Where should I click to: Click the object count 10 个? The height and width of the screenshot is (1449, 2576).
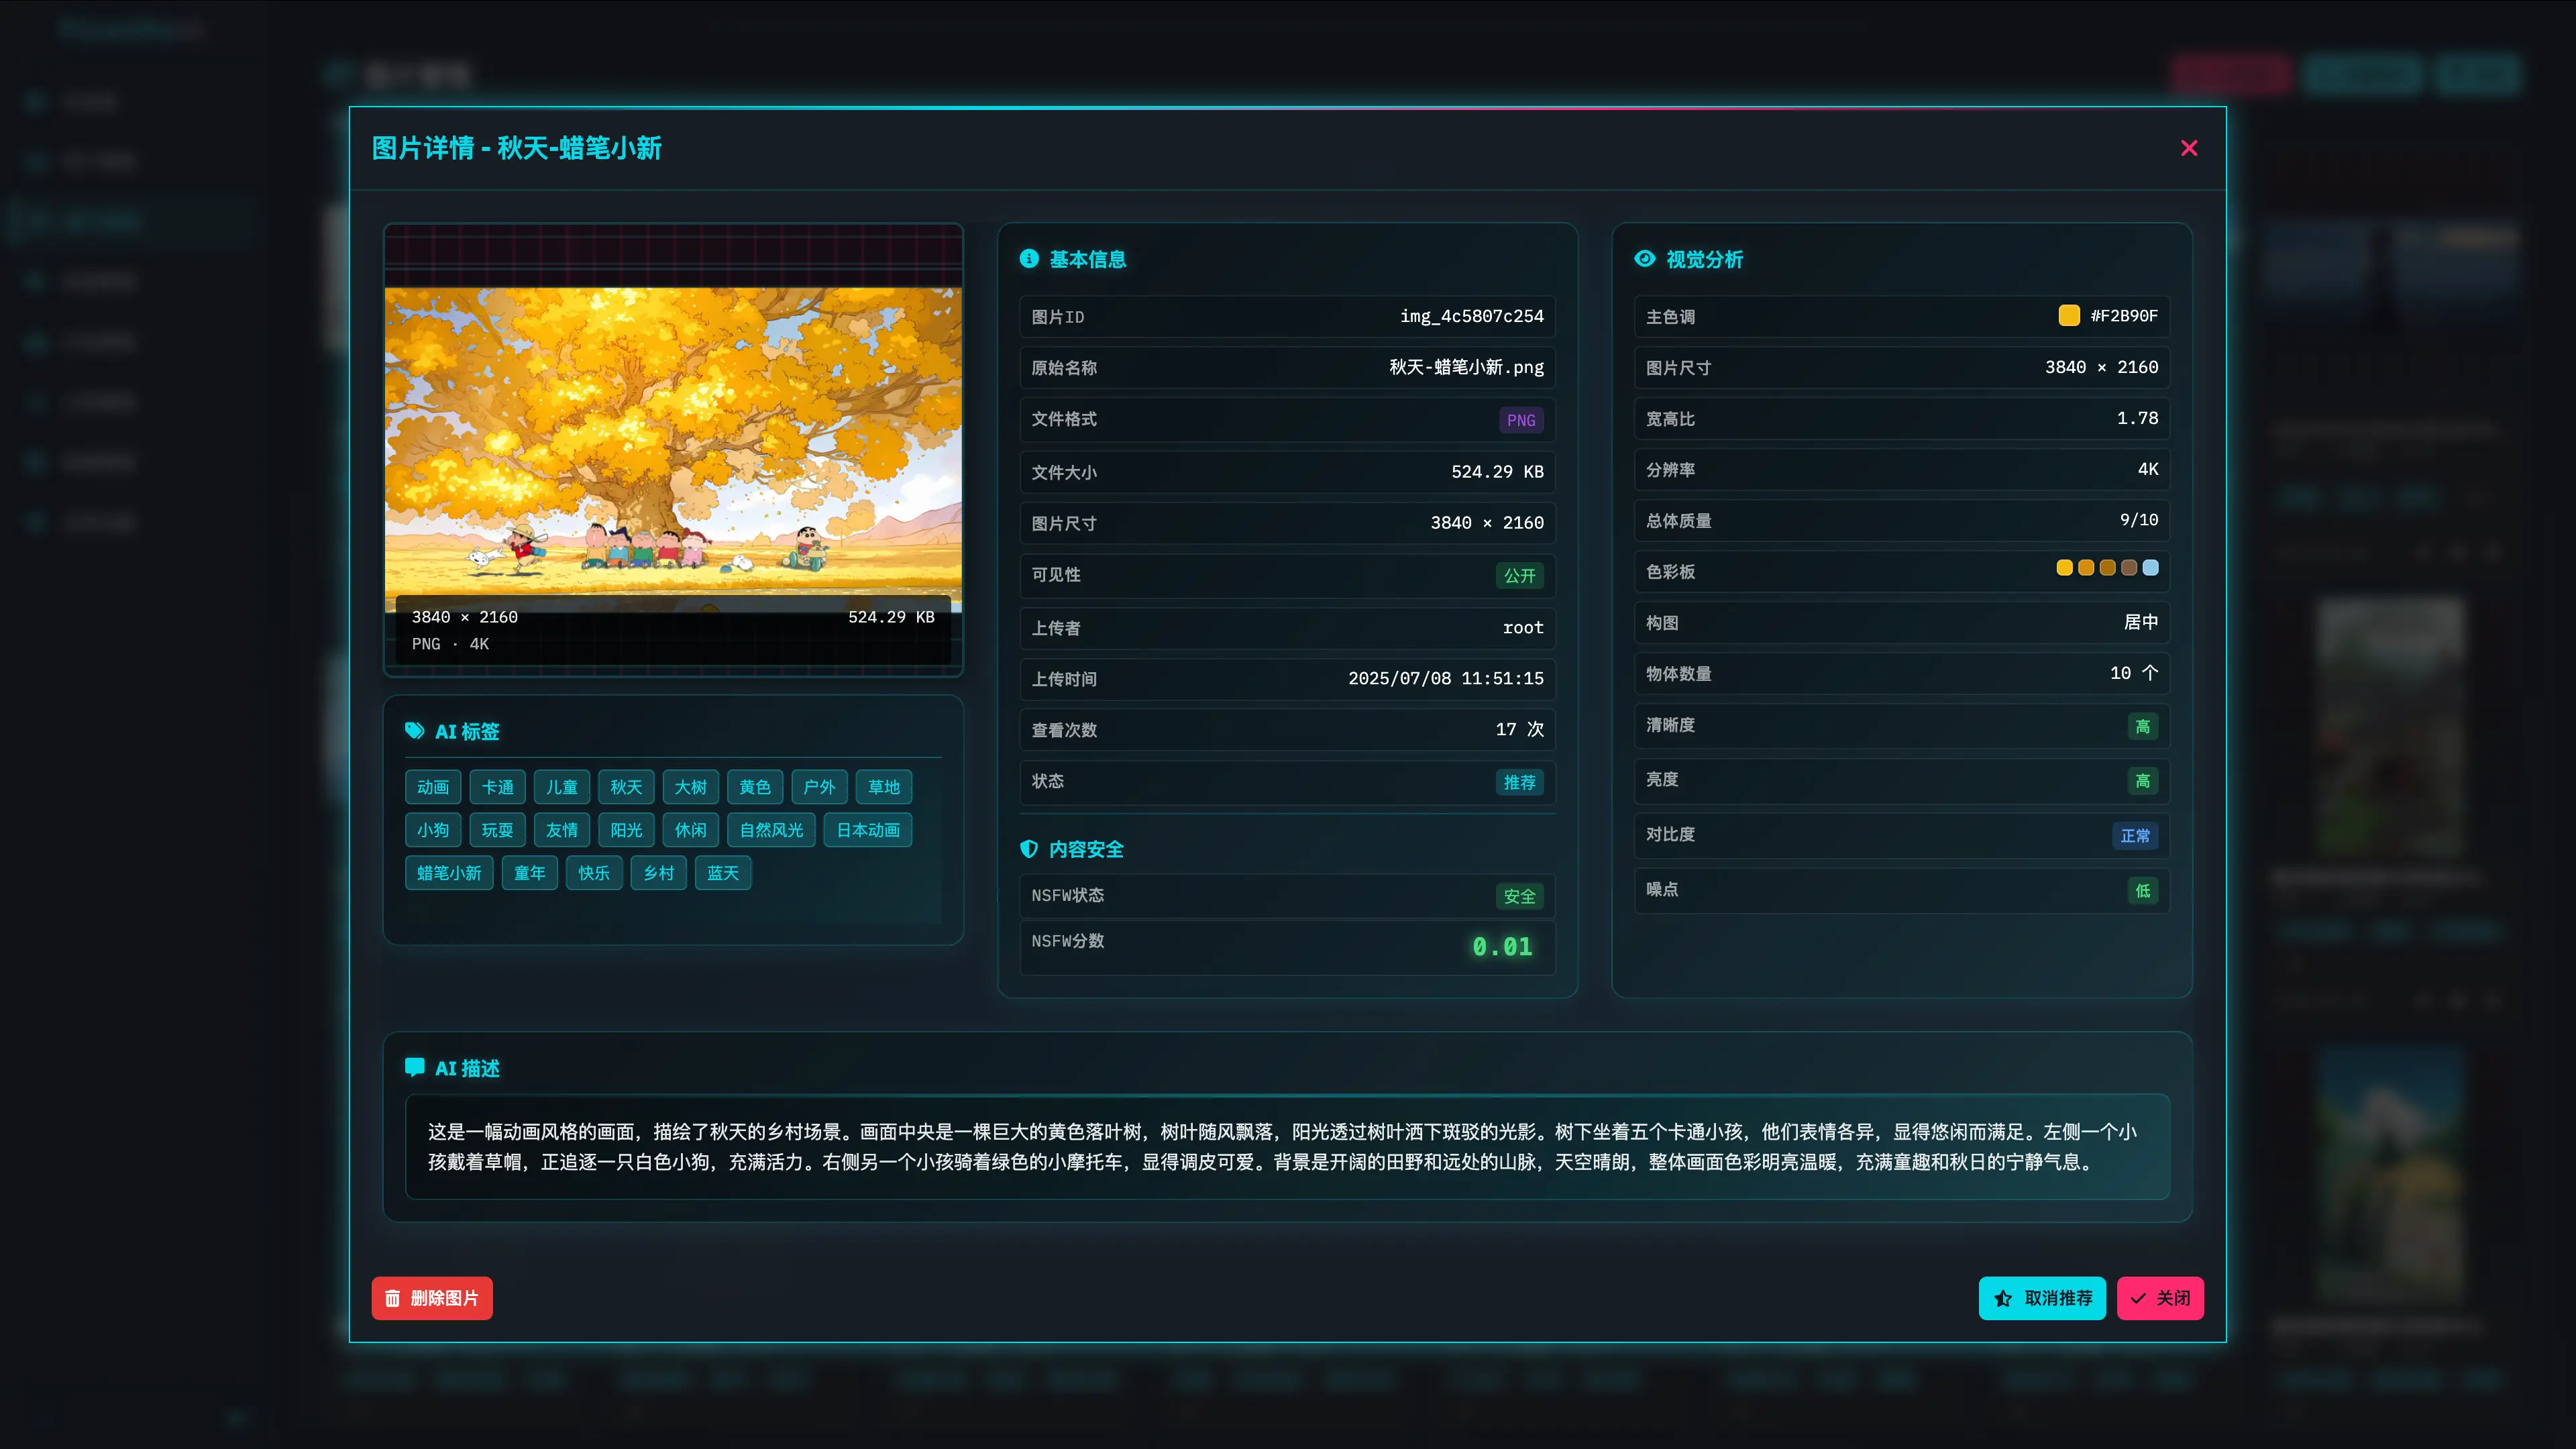tap(2134, 673)
